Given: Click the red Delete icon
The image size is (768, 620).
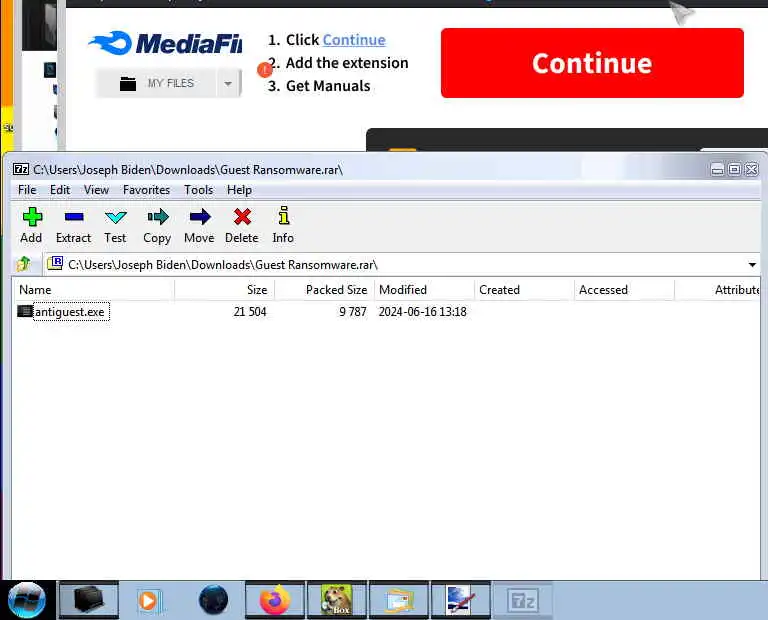Looking at the screenshot, I should (x=242, y=216).
